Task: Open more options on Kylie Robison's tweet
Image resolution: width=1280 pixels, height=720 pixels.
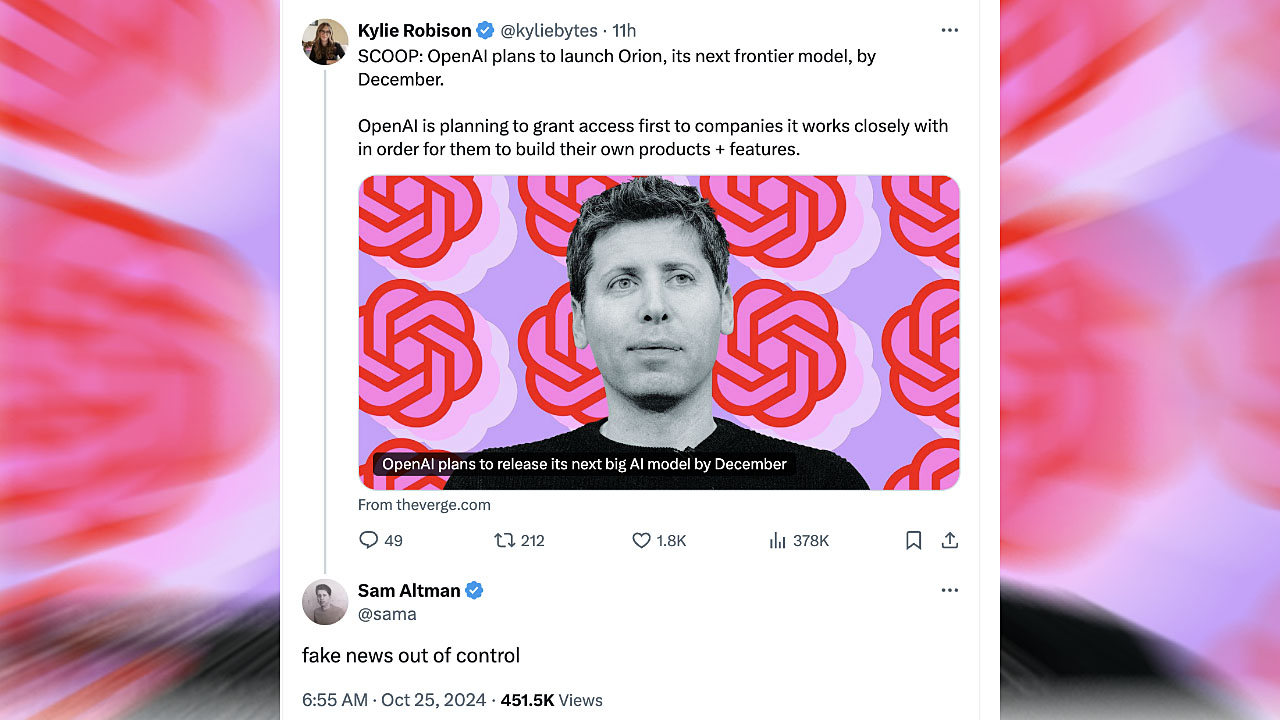Action: coord(950,30)
